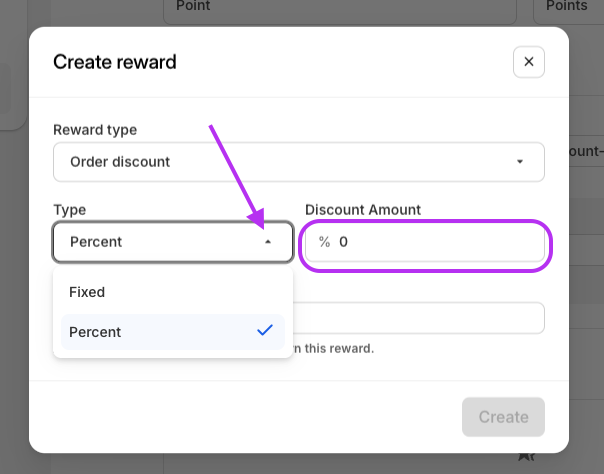Click the purple arrow annotation head
The height and width of the screenshot is (474, 604).
pos(257,220)
